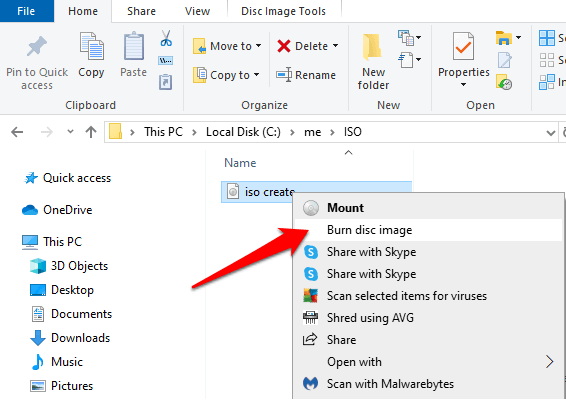Expand the Copy to dropdown
Image resolution: width=566 pixels, height=400 pixels.
[257, 75]
